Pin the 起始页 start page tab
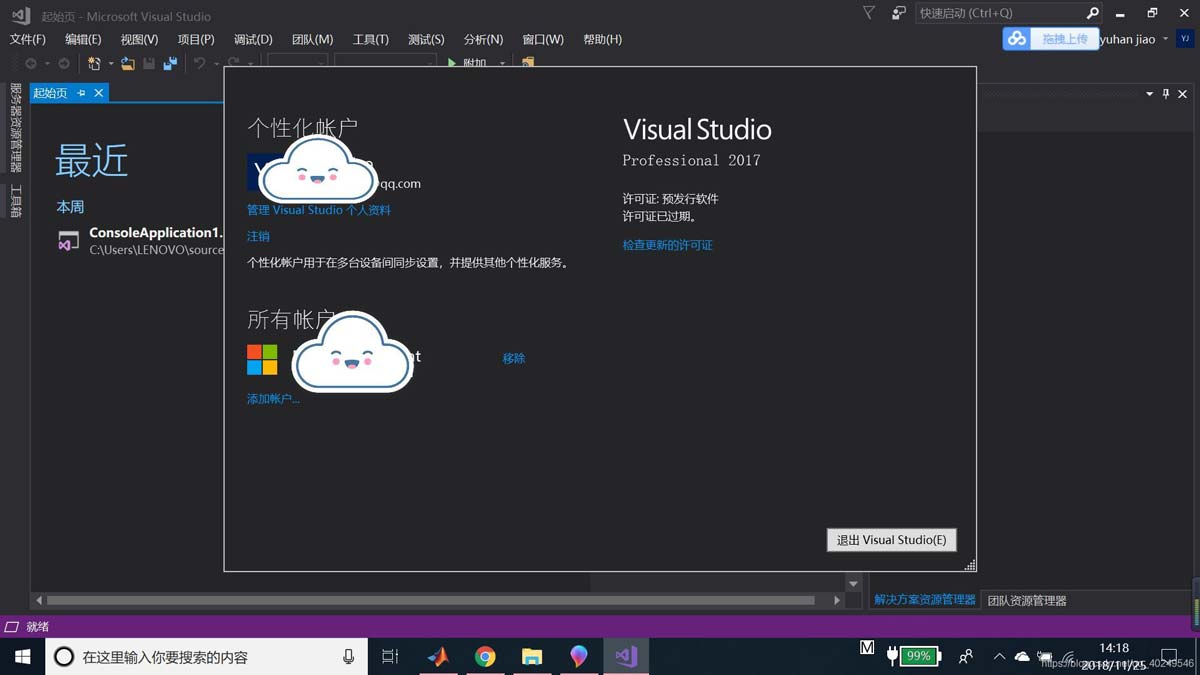The width and height of the screenshot is (1200, 675). pos(81,93)
